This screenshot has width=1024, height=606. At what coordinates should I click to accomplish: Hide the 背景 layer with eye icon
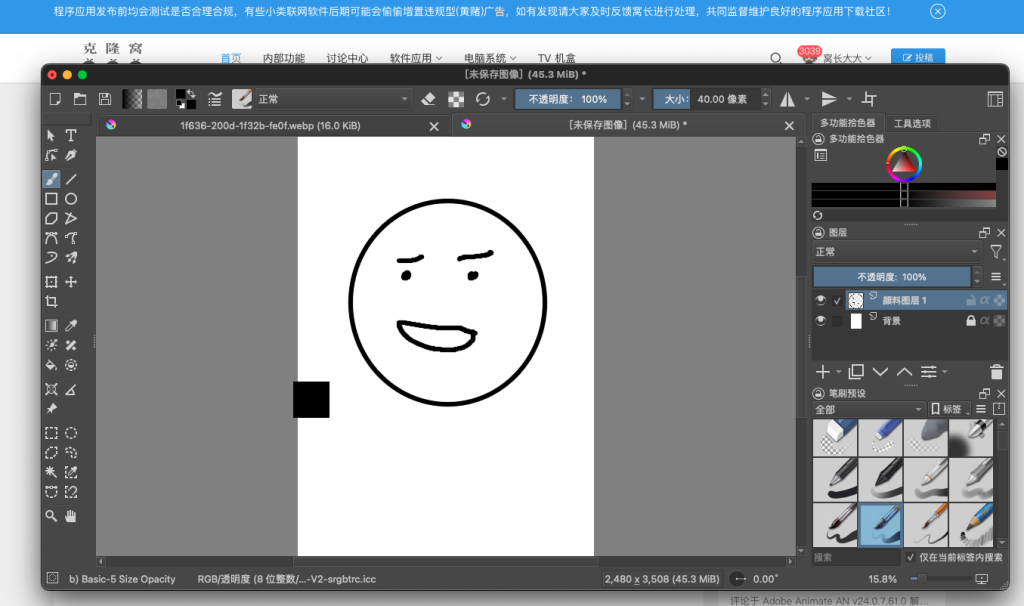[821, 320]
